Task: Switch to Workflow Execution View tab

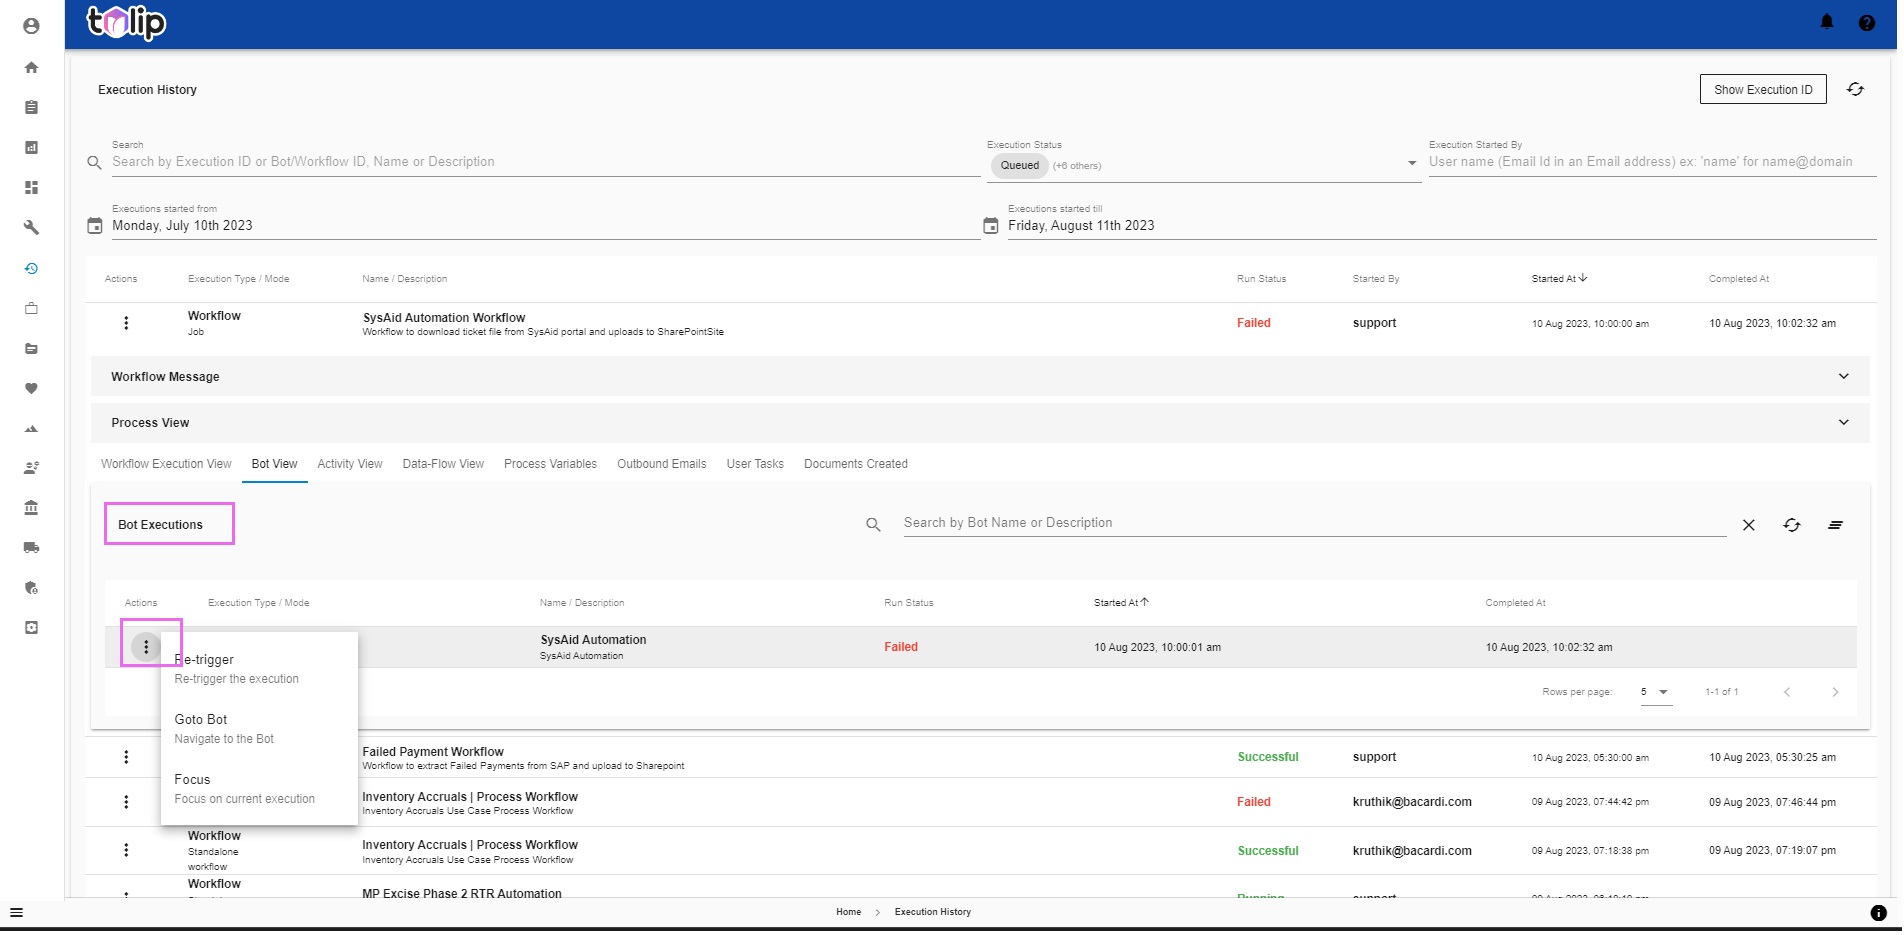Action: (166, 464)
